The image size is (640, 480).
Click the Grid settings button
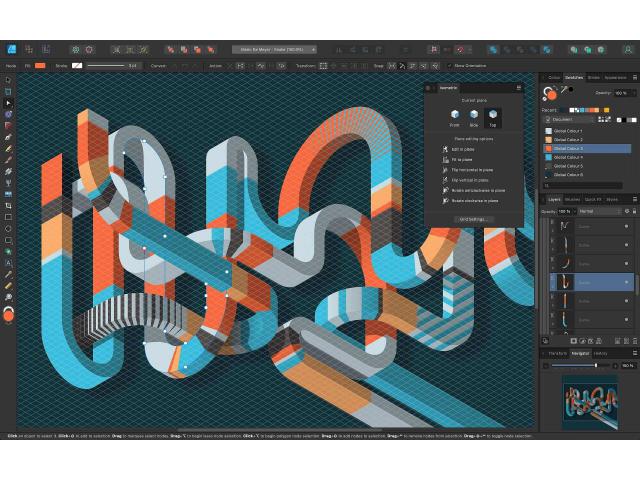[x=472, y=219]
